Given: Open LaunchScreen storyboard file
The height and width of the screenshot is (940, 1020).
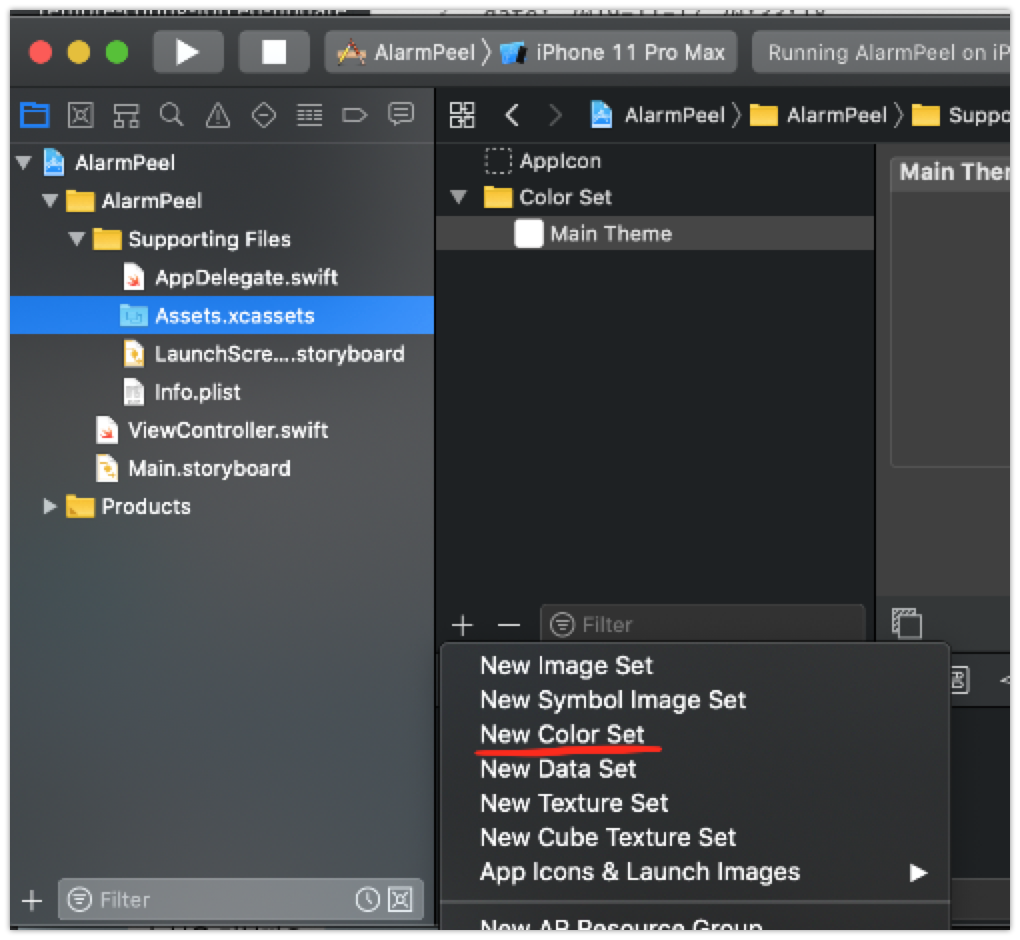Looking at the screenshot, I should [x=222, y=354].
